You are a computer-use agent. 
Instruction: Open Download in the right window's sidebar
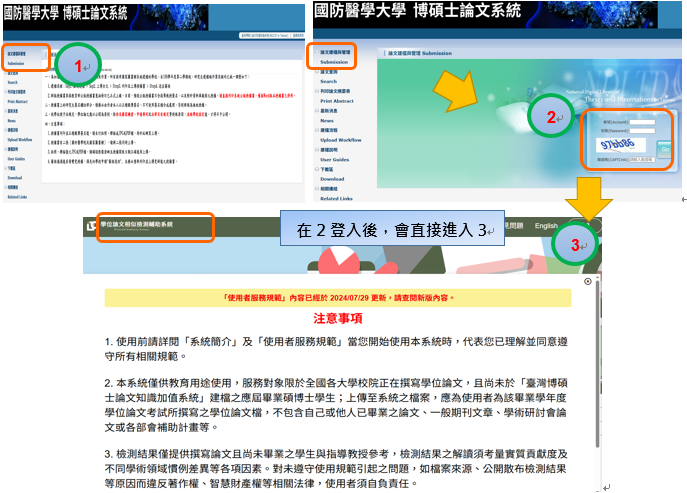(x=332, y=179)
